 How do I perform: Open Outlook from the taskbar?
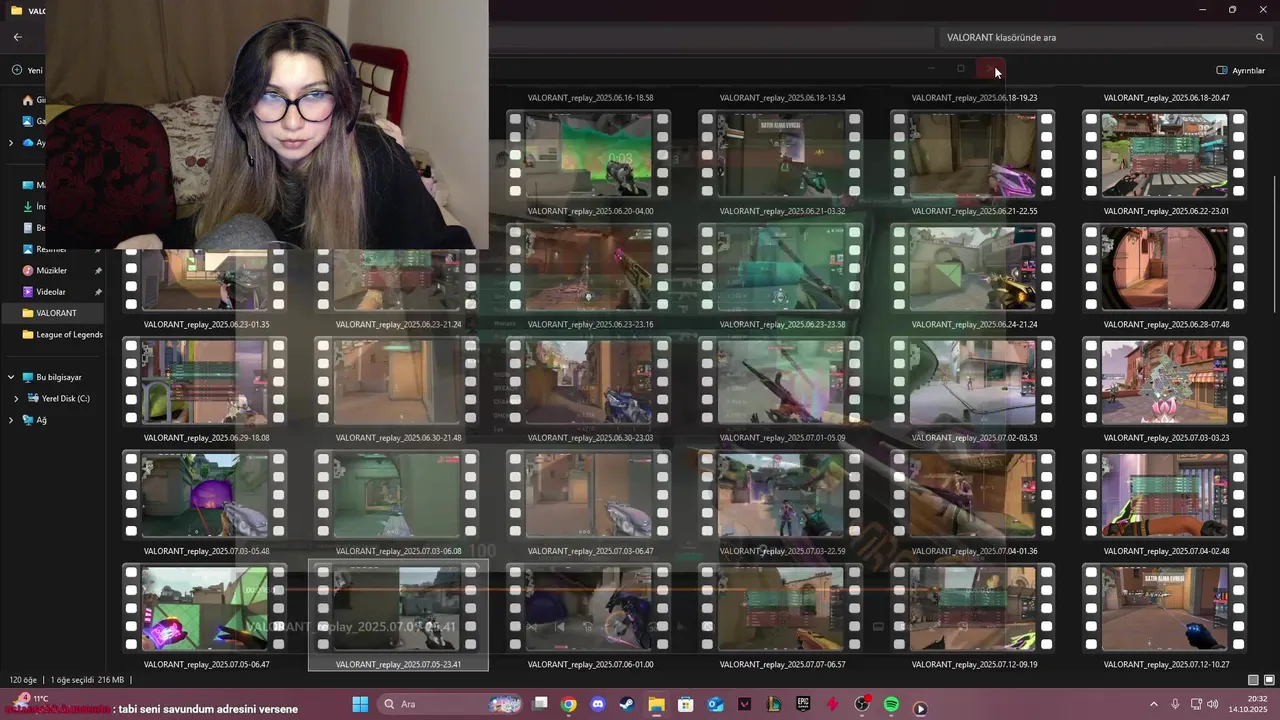[x=715, y=704]
